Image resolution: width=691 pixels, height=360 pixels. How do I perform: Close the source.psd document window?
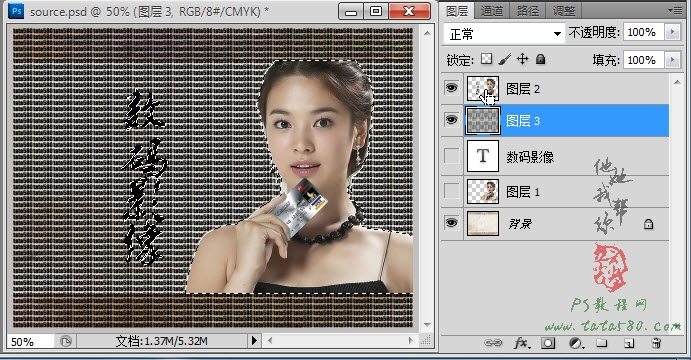(x=409, y=11)
